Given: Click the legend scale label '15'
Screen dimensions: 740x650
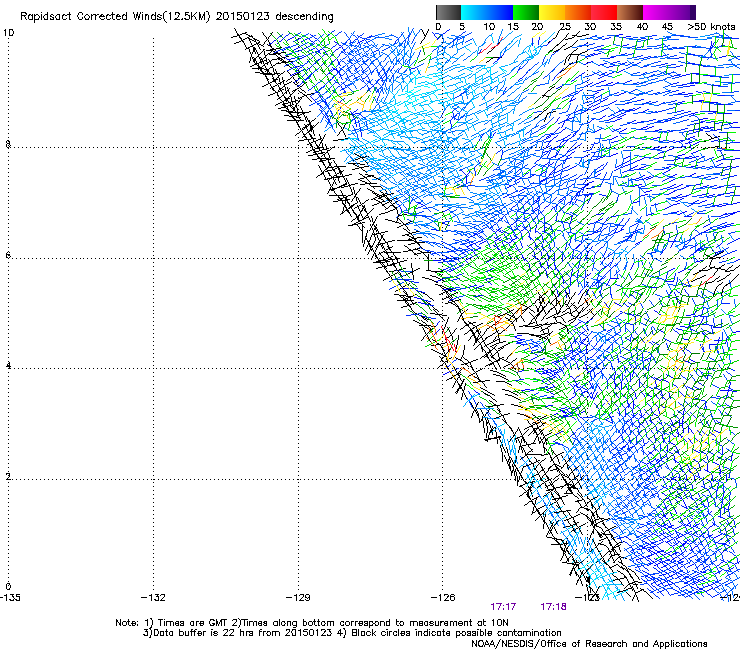Looking at the screenshot, I should pyautogui.click(x=513, y=27).
